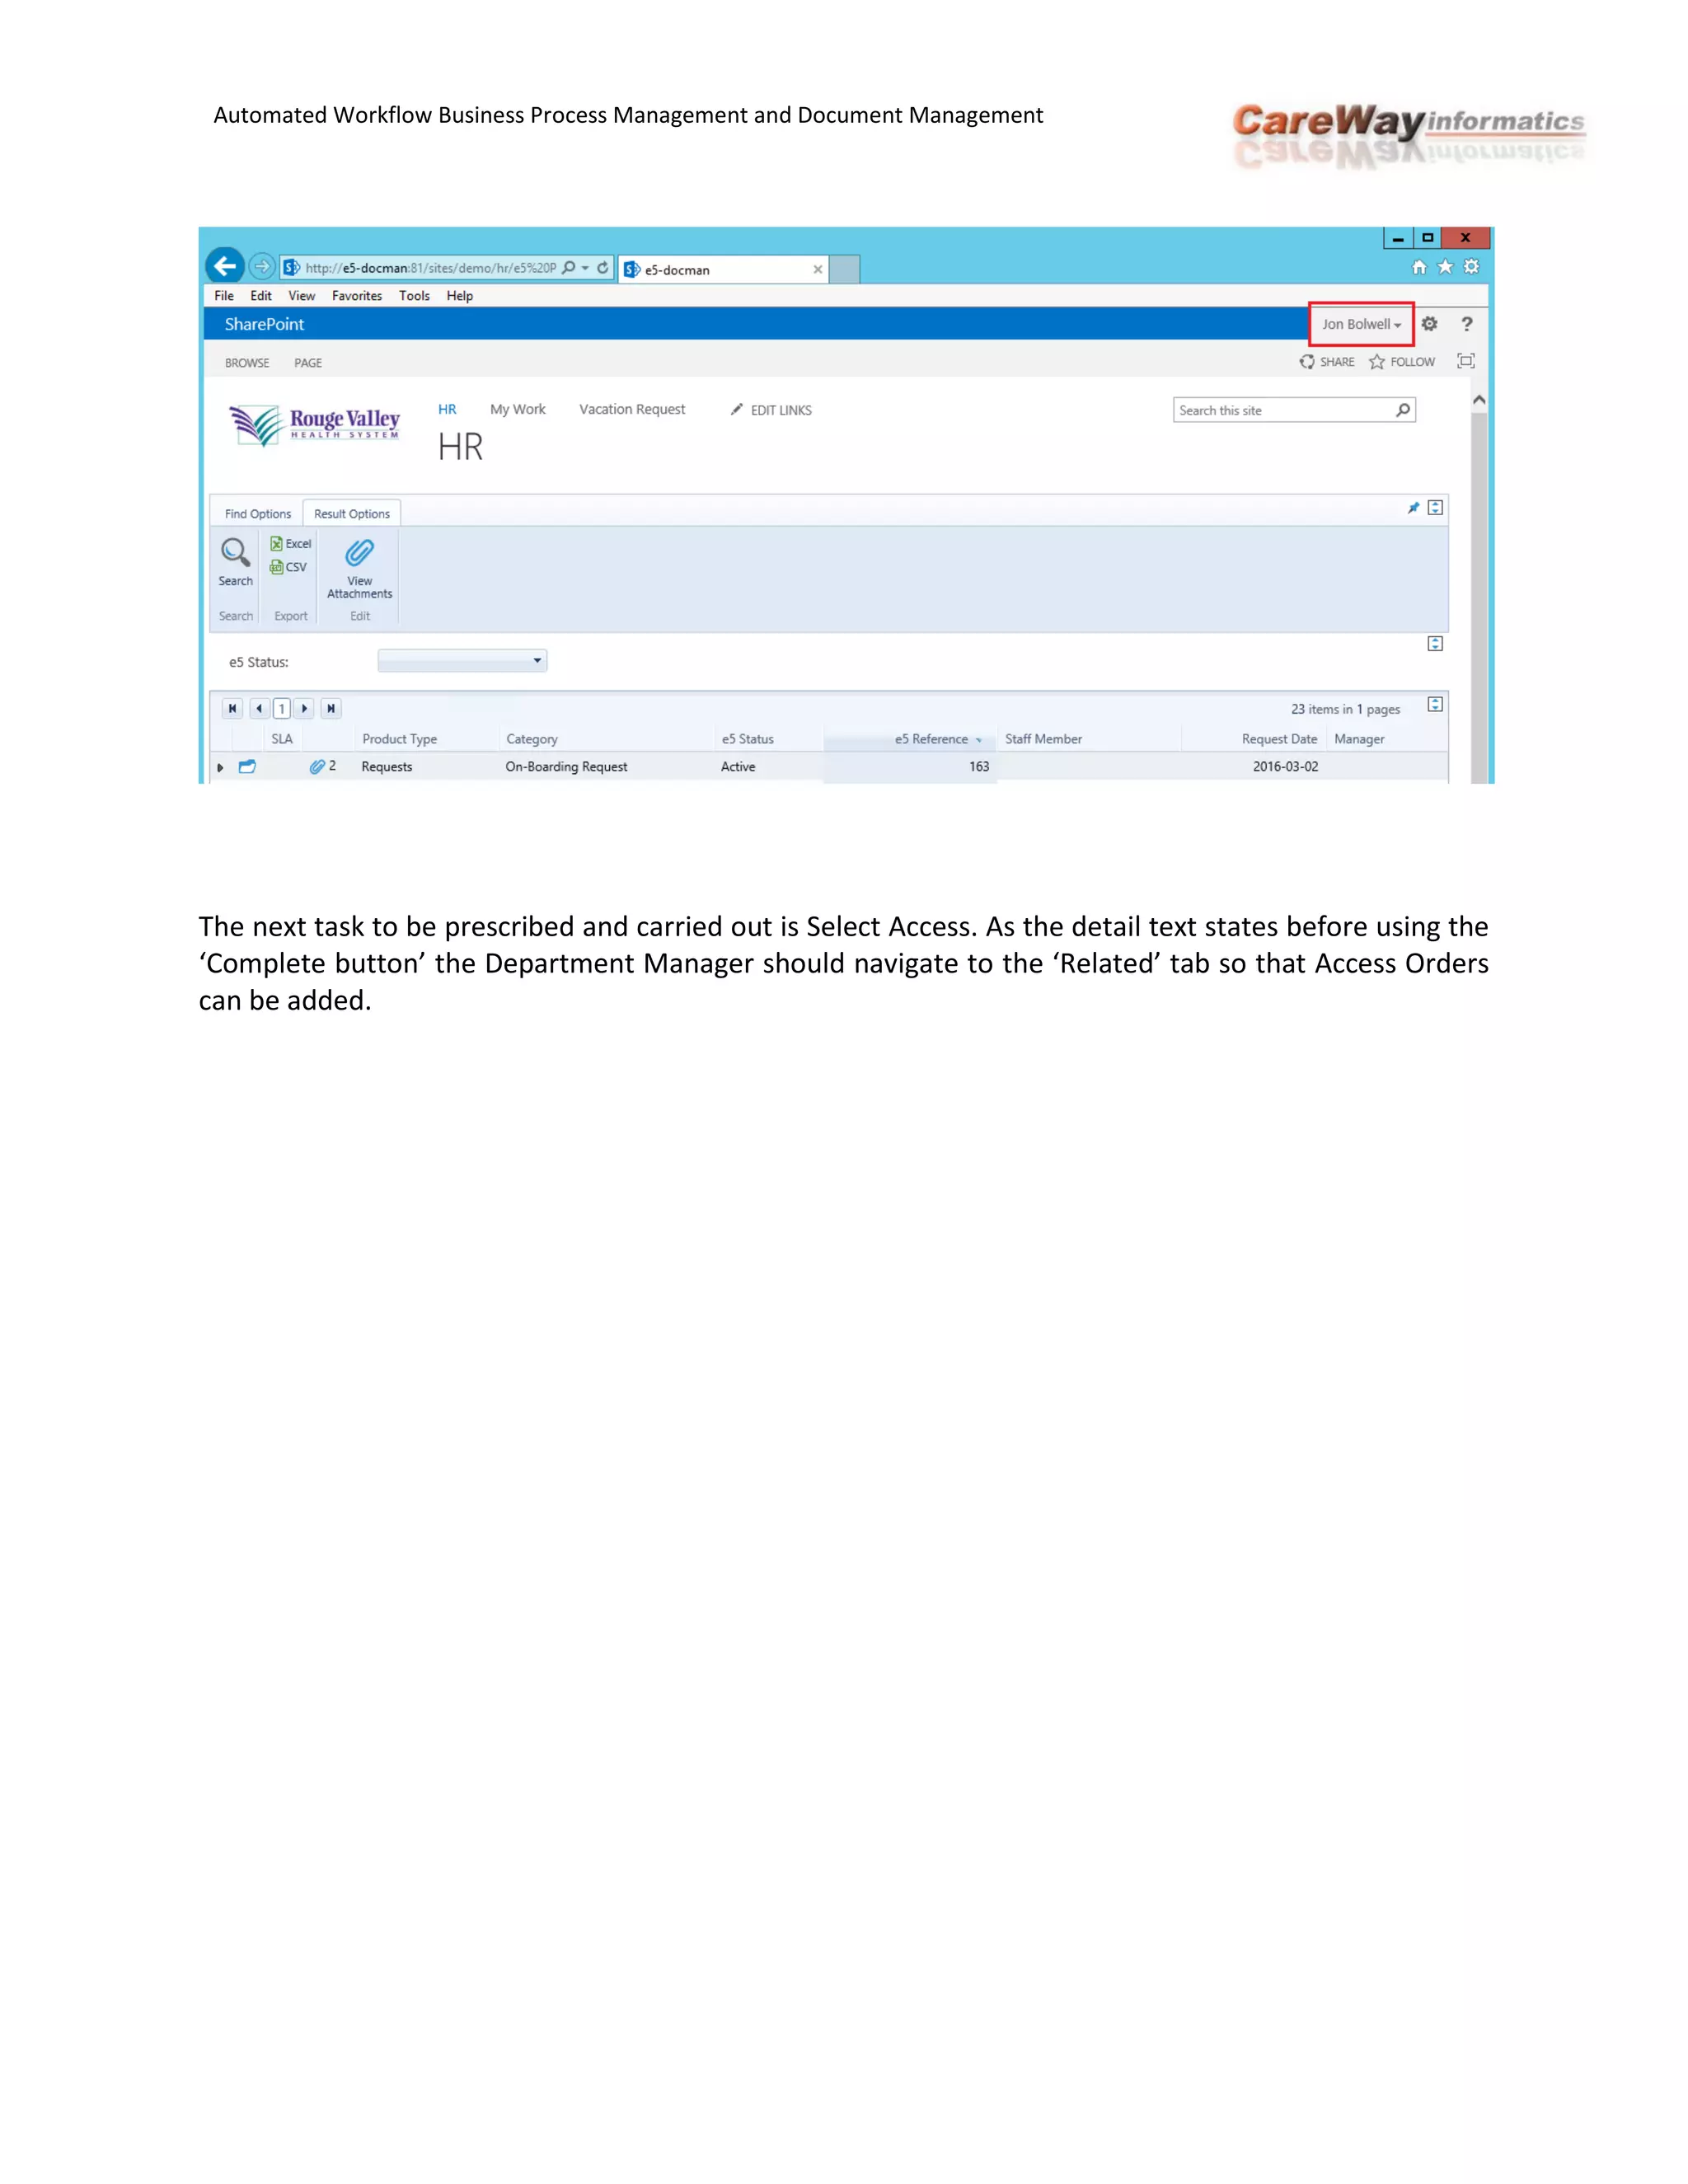
Task: Select the Result Options tab
Action: pos(352,514)
